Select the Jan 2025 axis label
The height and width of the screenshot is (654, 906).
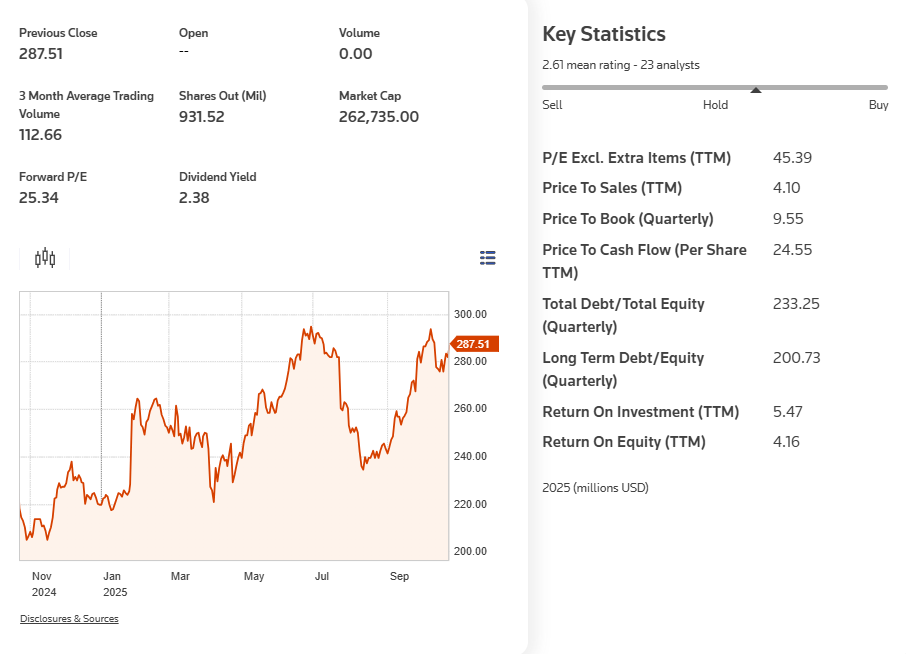click(115, 584)
